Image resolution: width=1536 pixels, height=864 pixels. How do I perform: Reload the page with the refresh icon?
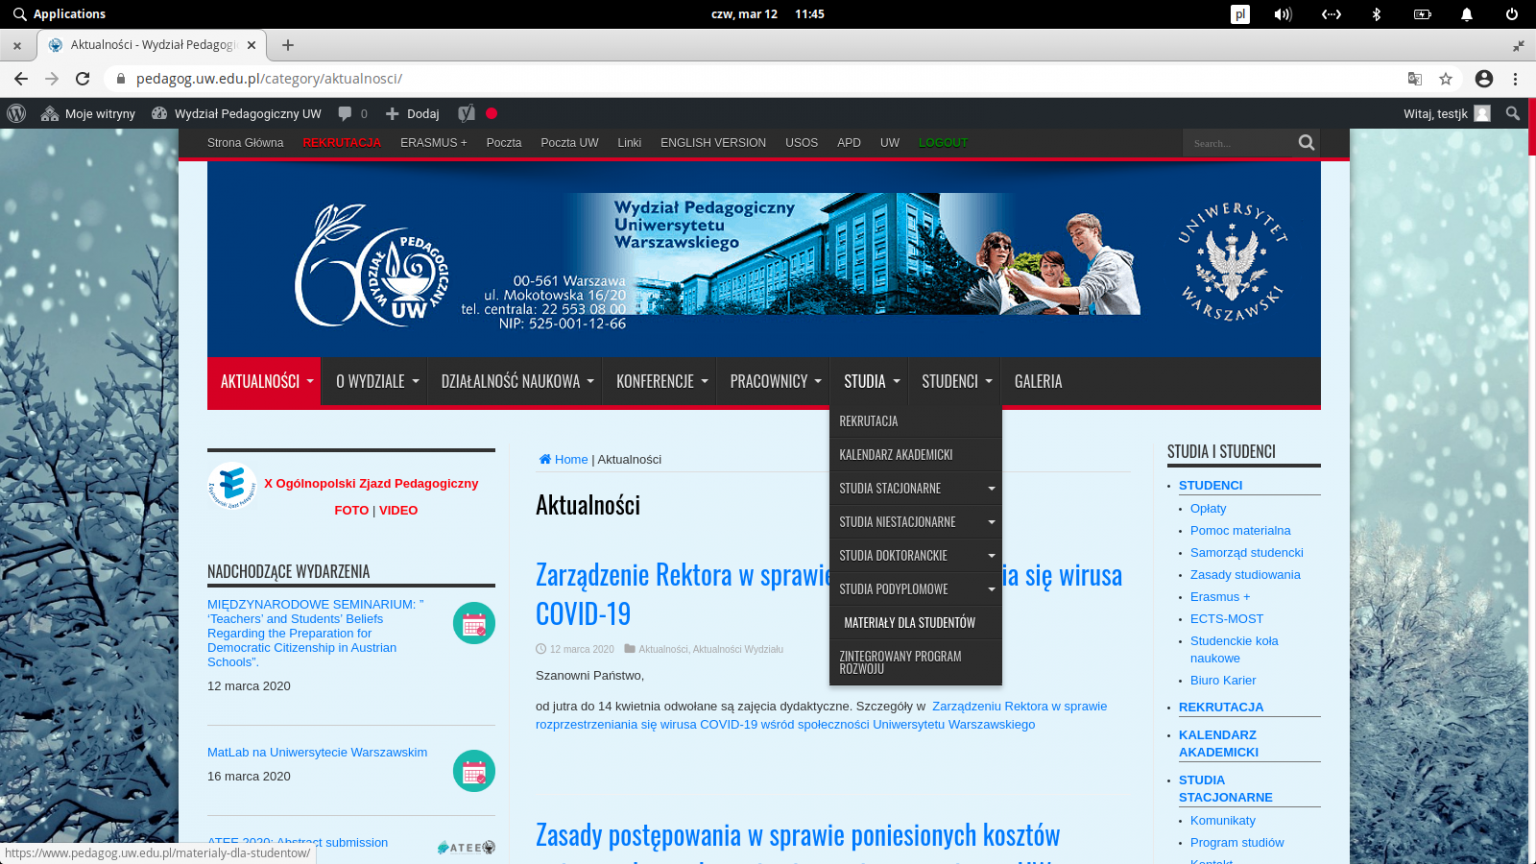point(83,79)
